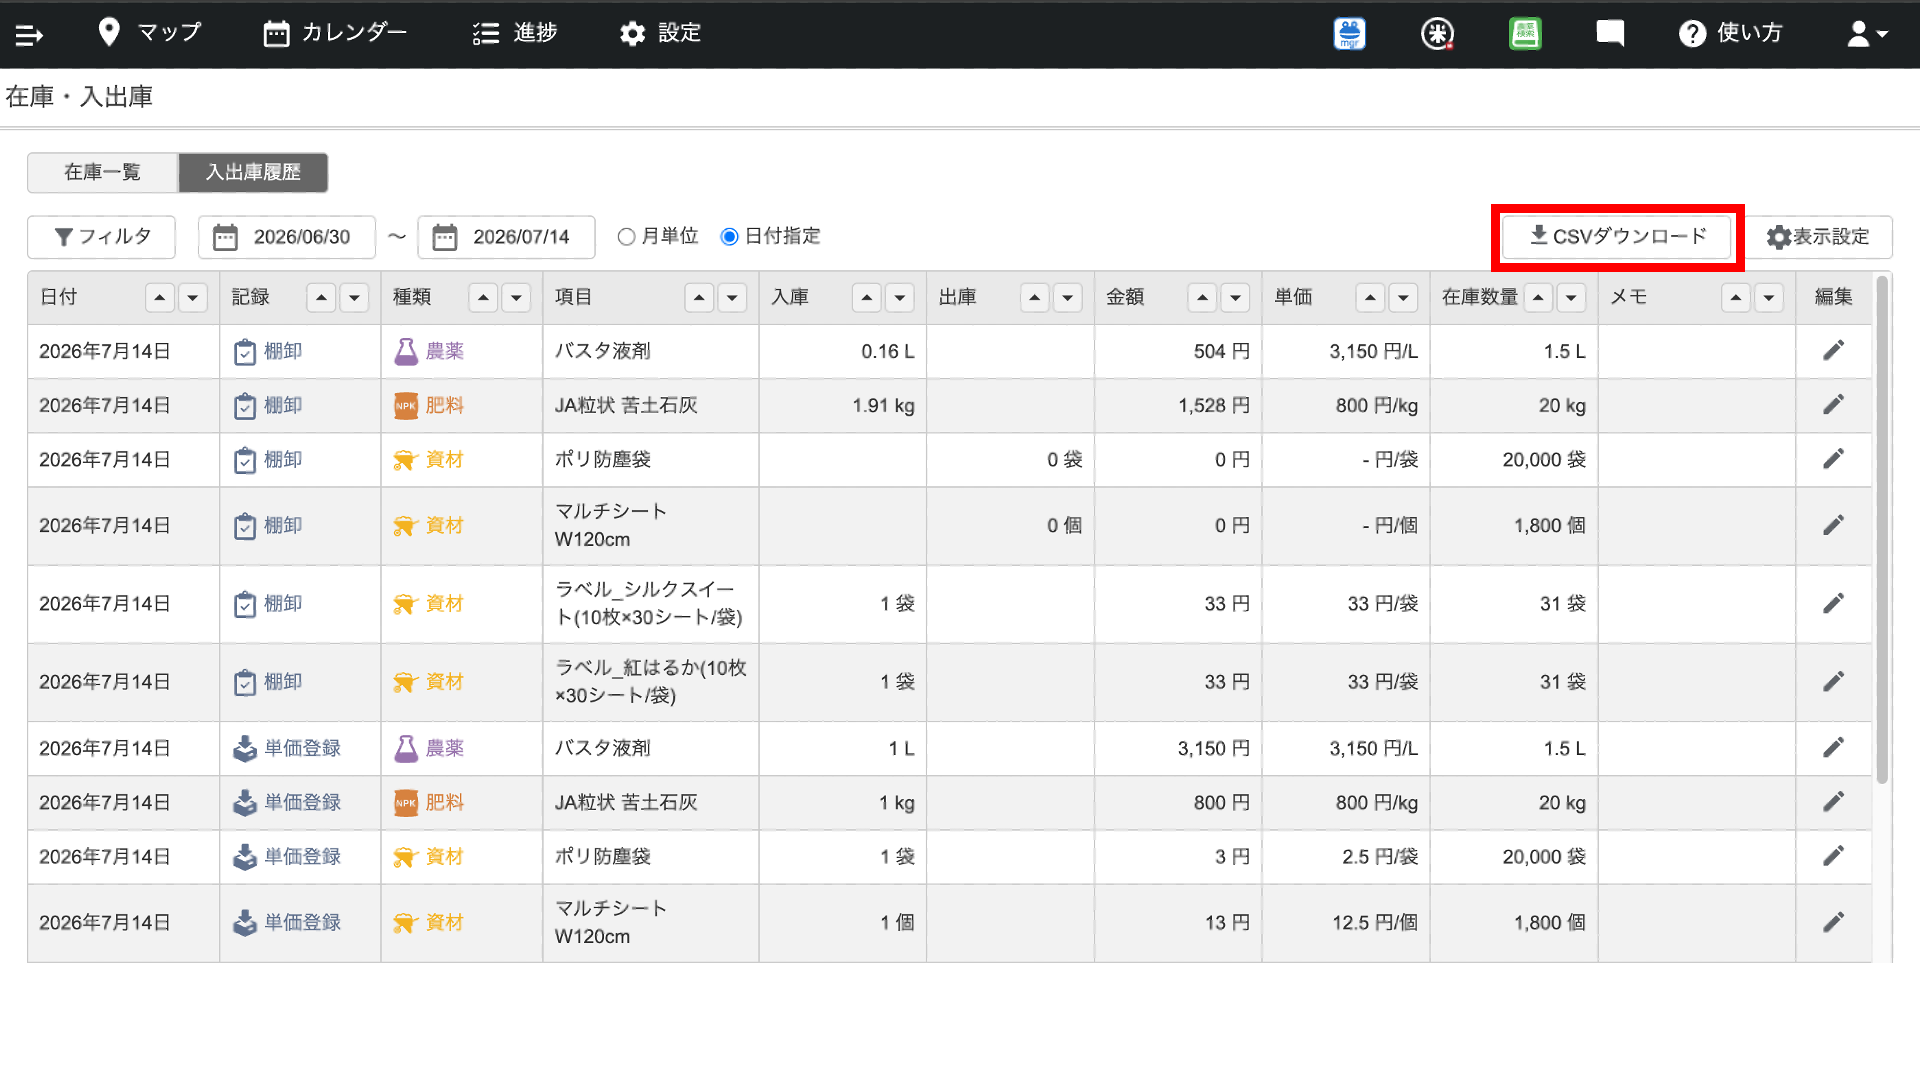Sort 種類 column ascending
Image resolution: width=1920 pixels, height=1080 pixels.
[x=483, y=297]
